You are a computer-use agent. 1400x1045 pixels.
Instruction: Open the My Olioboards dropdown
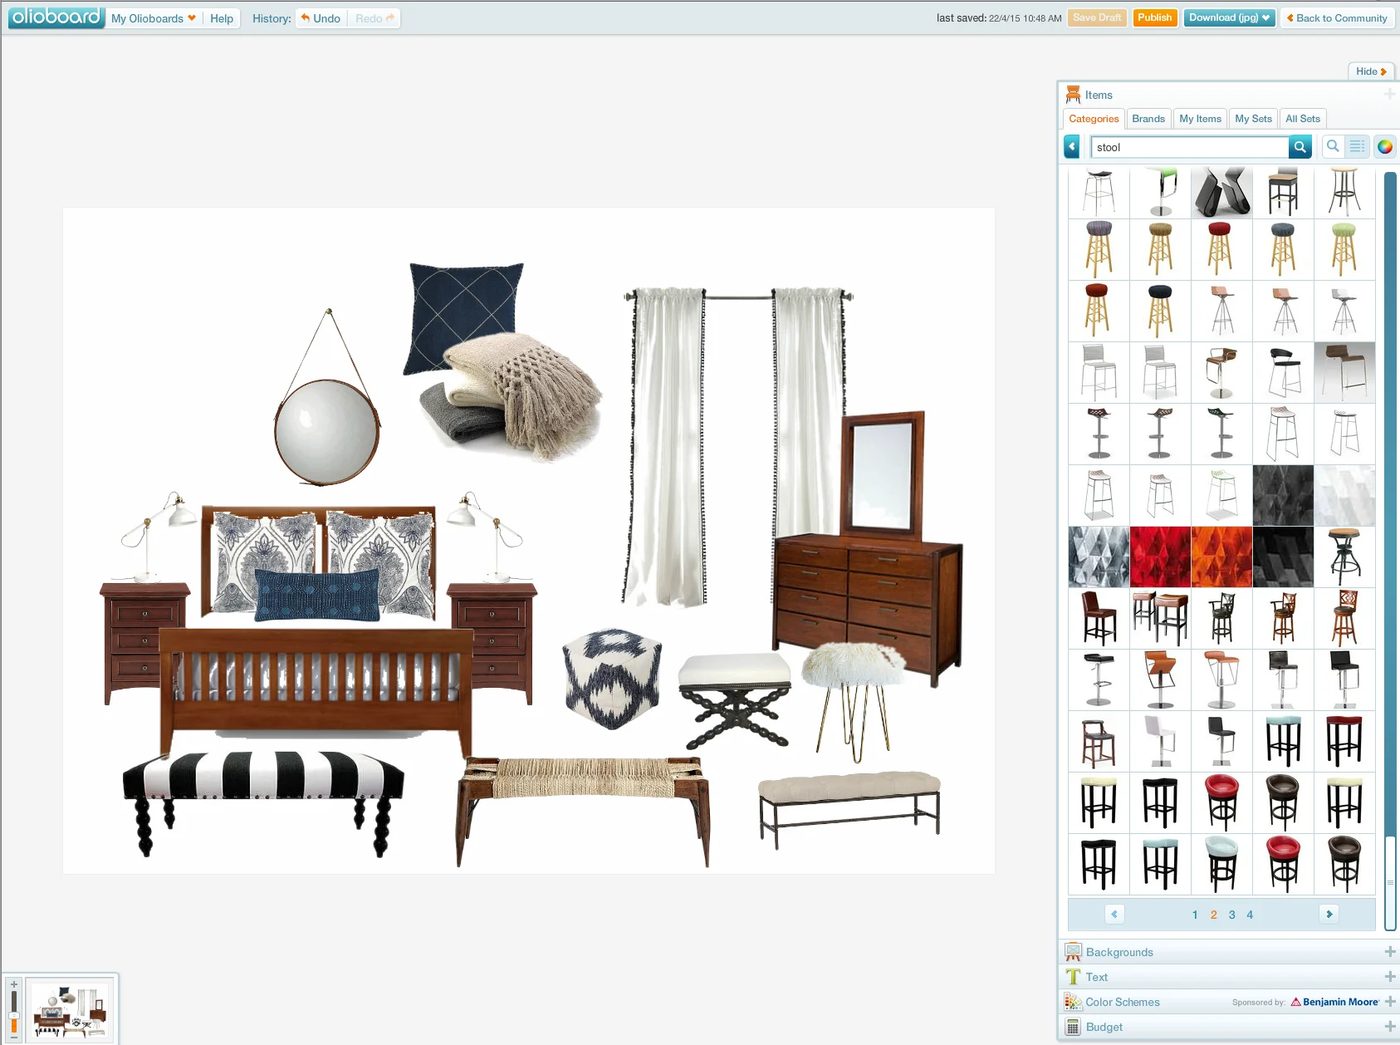[153, 18]
